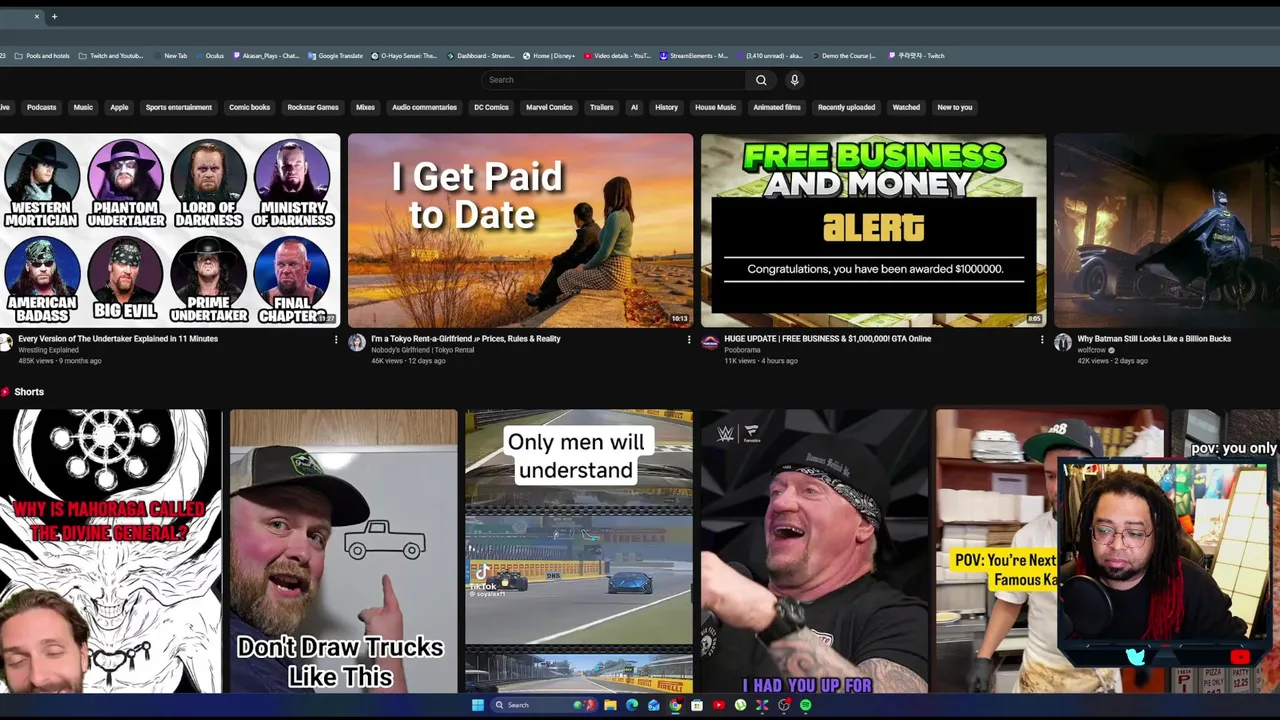Open more options for GTA Online video

pyautogui.click(x=1042, y=340)
